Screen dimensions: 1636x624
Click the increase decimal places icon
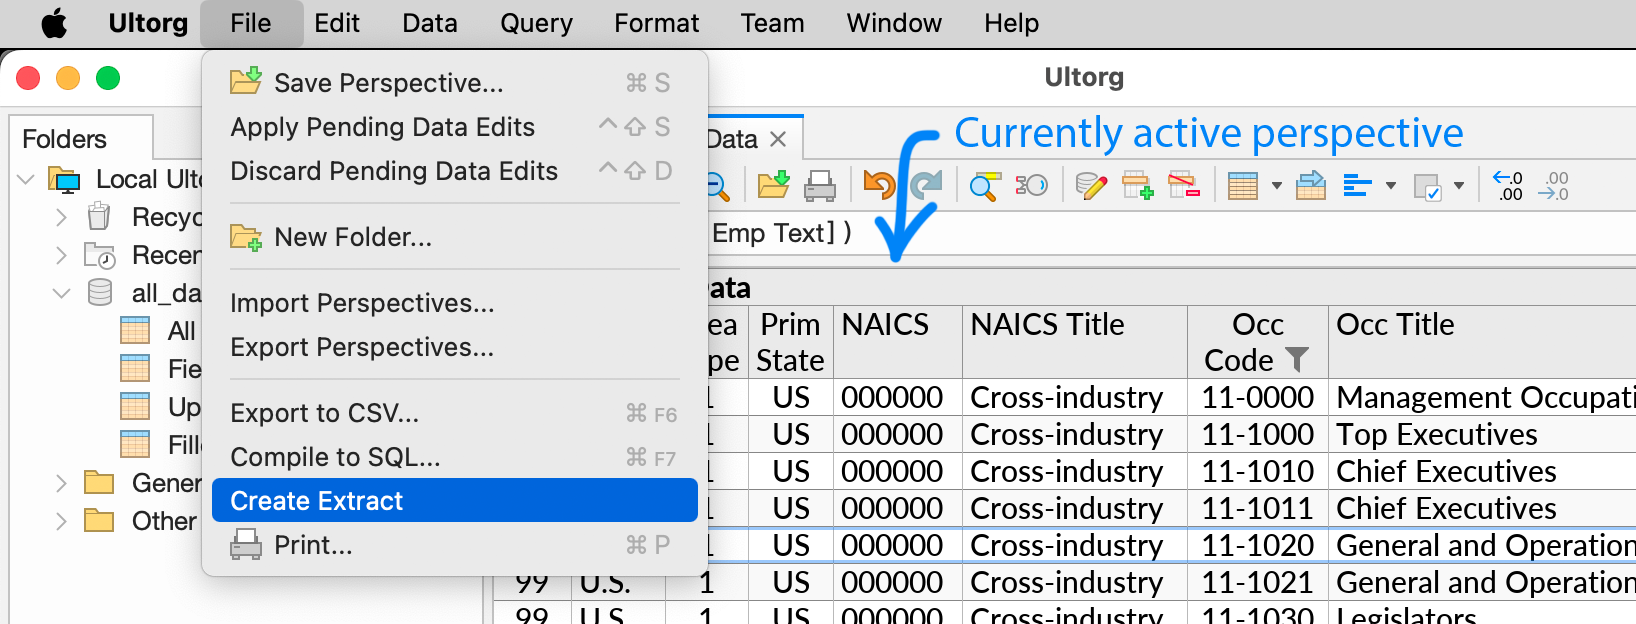pos(1508,185)
